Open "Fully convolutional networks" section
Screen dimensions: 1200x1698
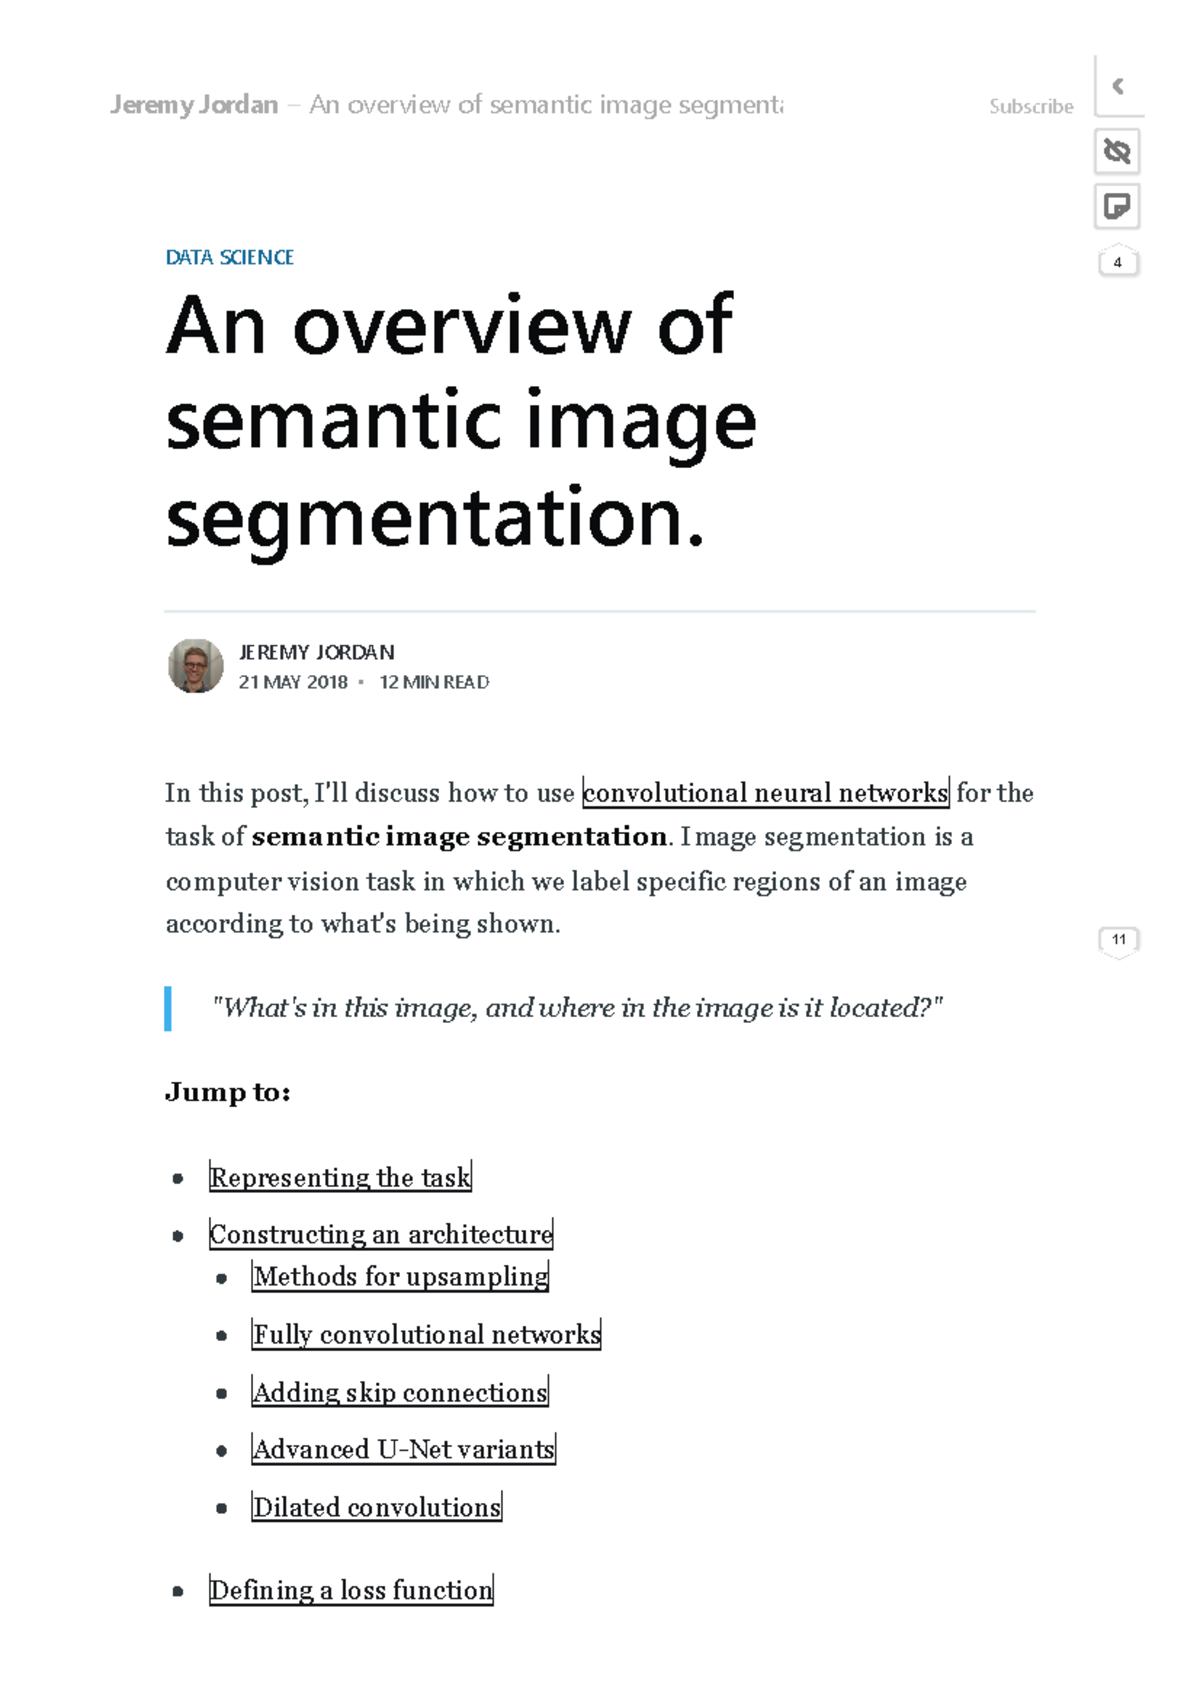(x=427, y=1334)
